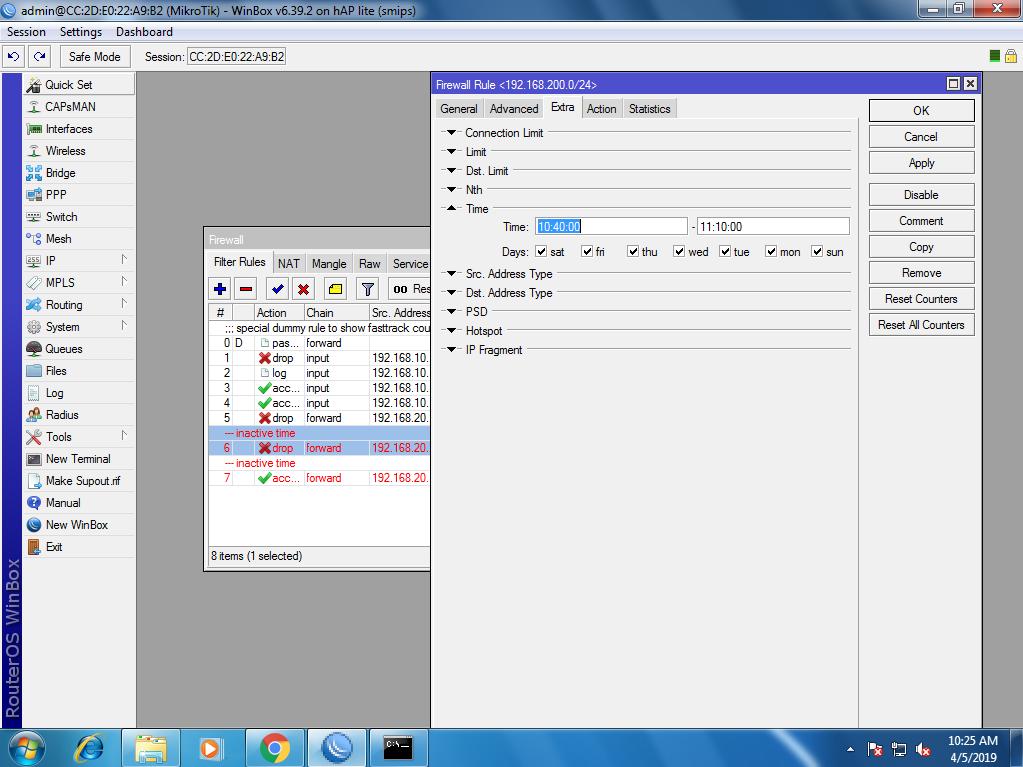Click Make Supout.rif in the sidebar
The height and width of the screenshot is (767, 1023).
[79, 481]
